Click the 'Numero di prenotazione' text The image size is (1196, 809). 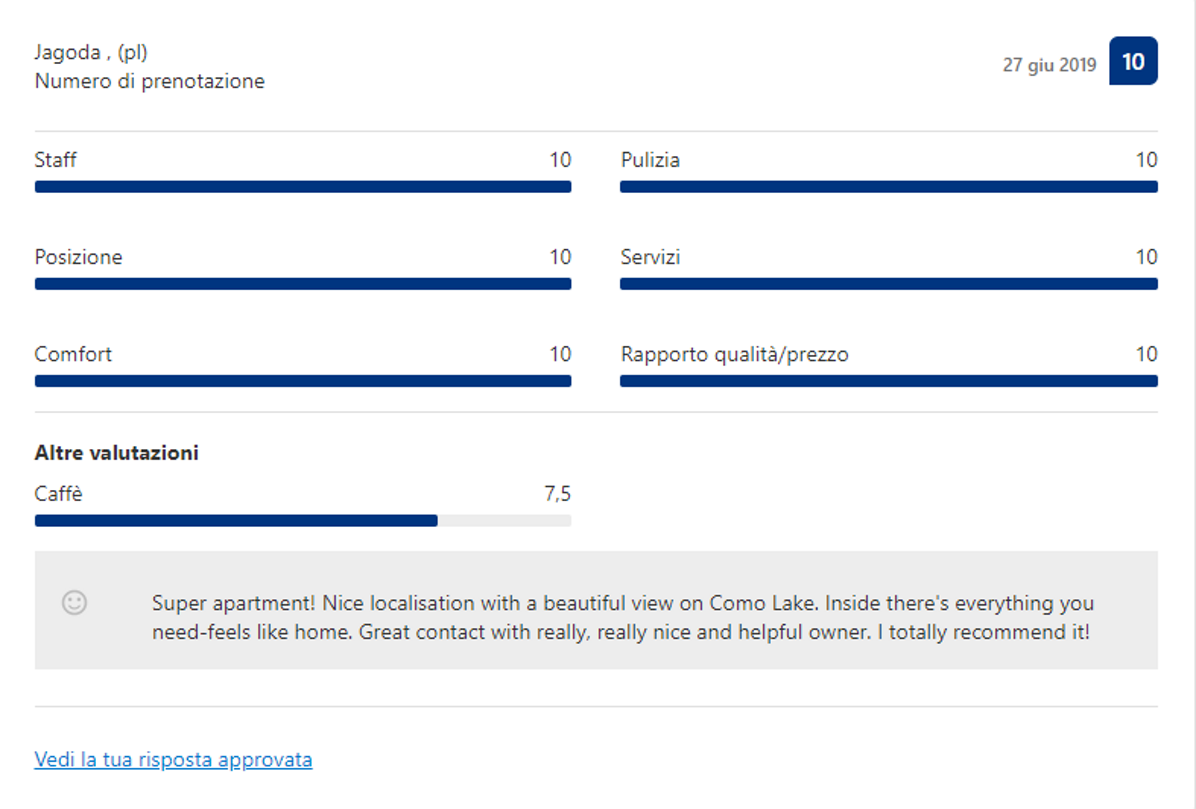click(x=149, y=82)
